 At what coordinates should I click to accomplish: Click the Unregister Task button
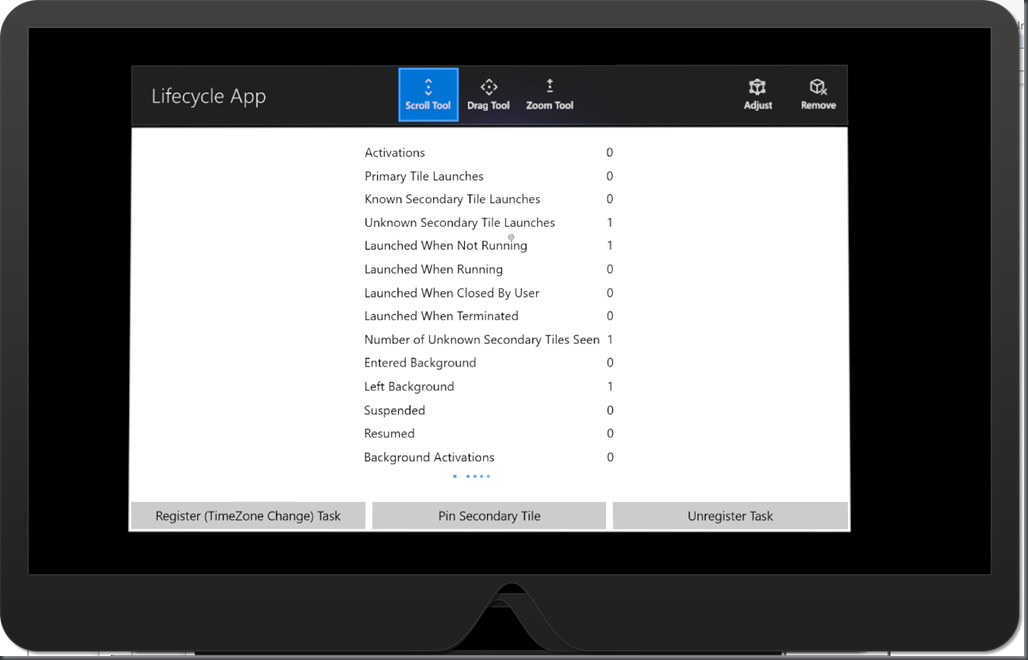[x=730, y=516]
